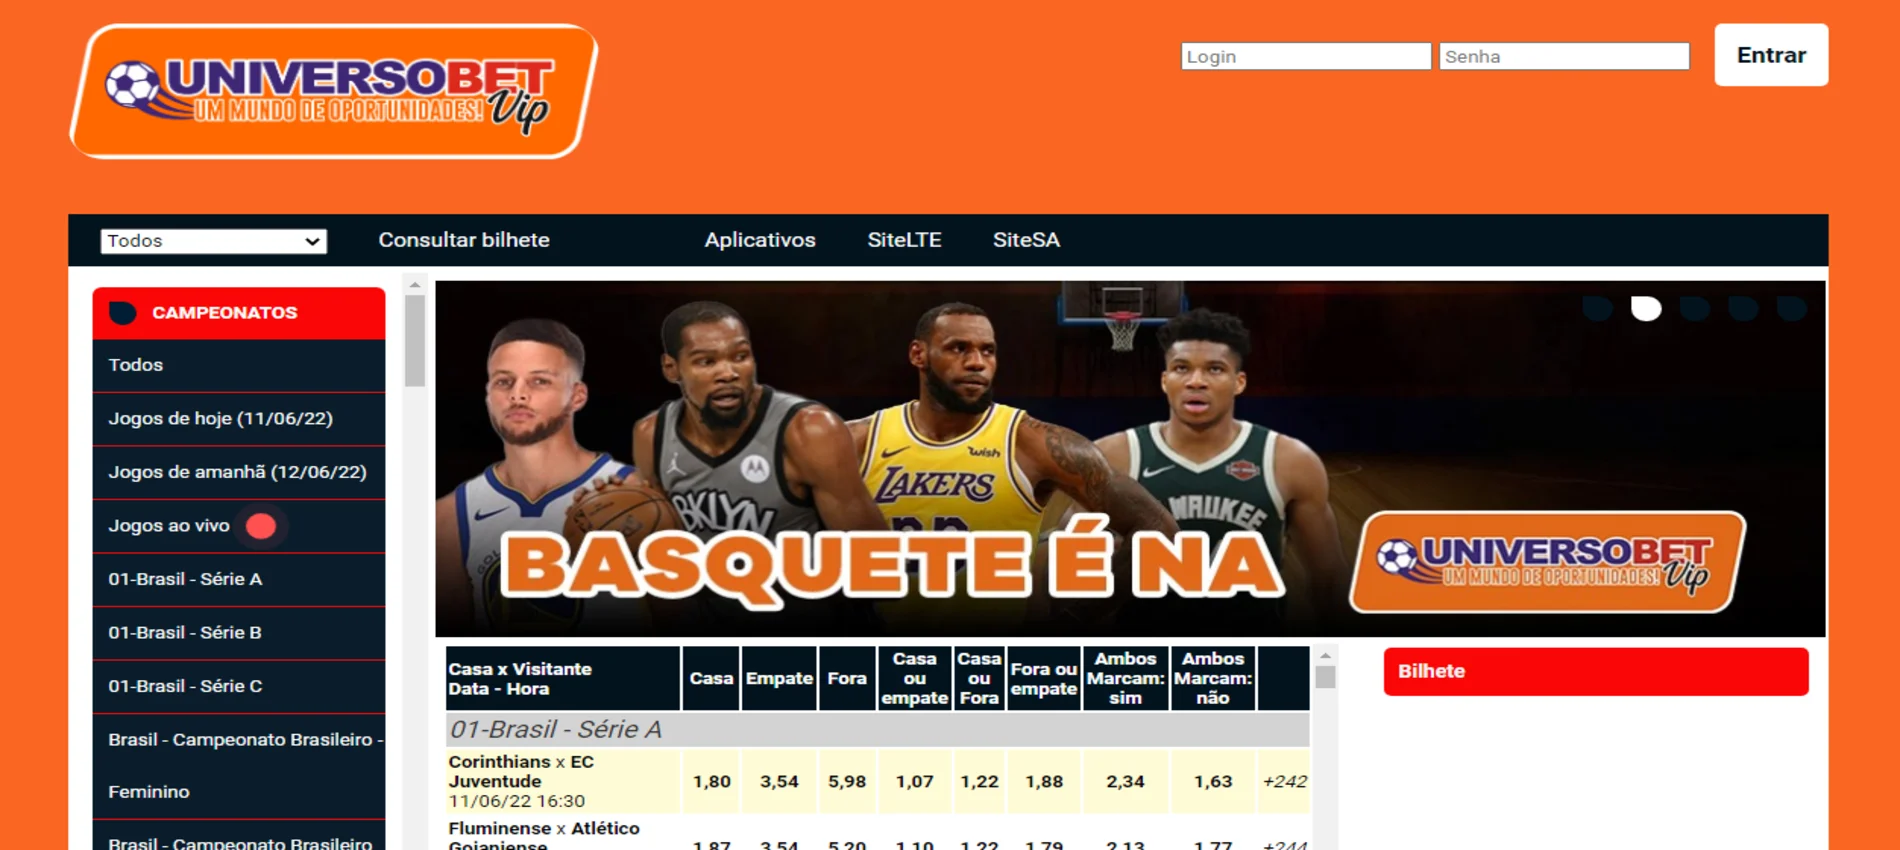The height and width of the screenshot is (850, 1900).
Task: Click the Campeonatos header icon
Action: [x=123, y=313]
